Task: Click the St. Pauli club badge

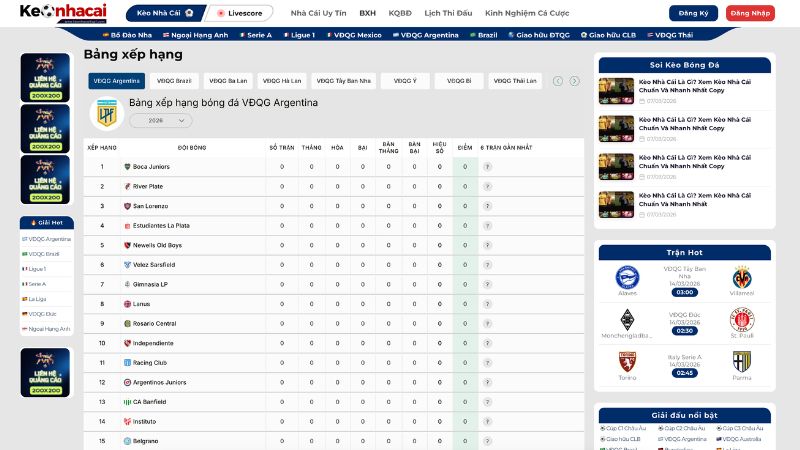Action: tap(742, 320)
